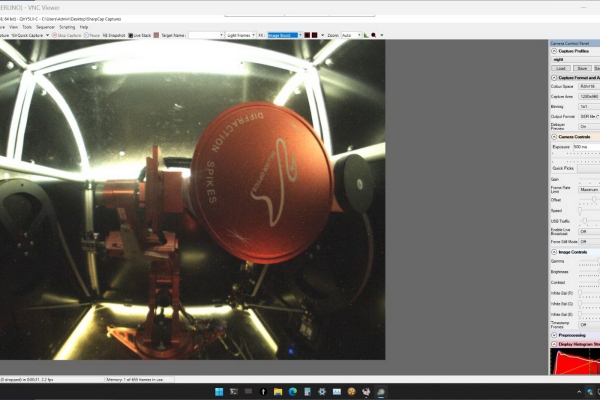Click the White Bal (G) slider
The image size is (600, 400).
point(589,304)
